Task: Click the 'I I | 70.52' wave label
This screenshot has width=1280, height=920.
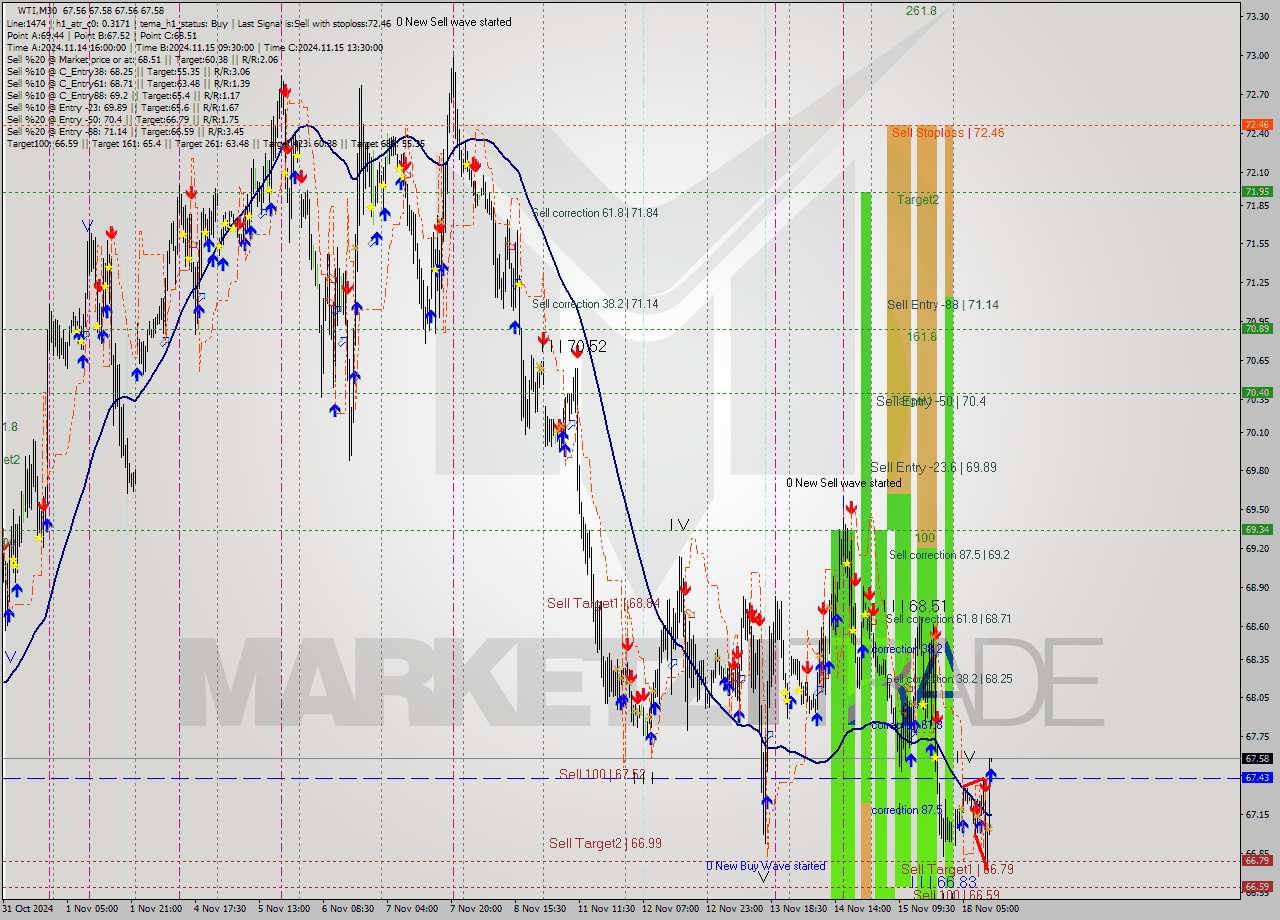Action: [x=572, y=347]
